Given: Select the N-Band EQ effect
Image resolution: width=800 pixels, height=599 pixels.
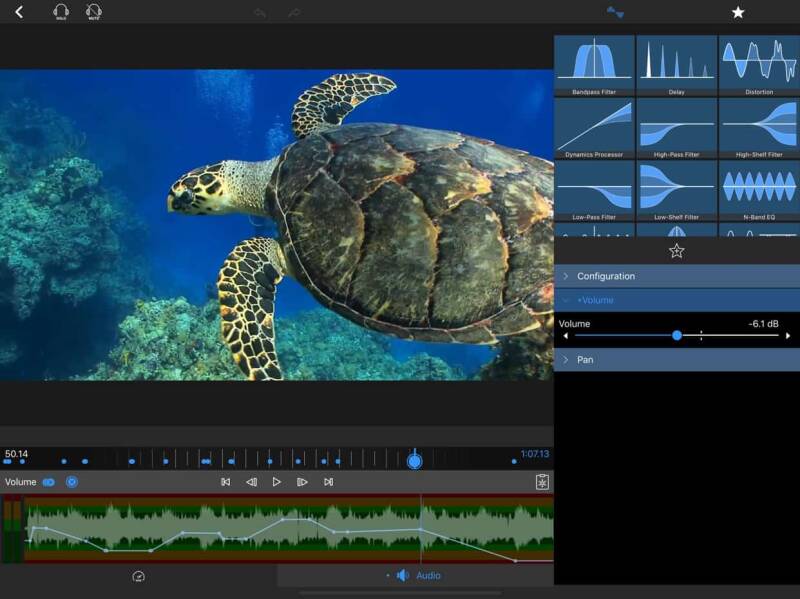Looking at the screenshot, I should pos(759,191).
